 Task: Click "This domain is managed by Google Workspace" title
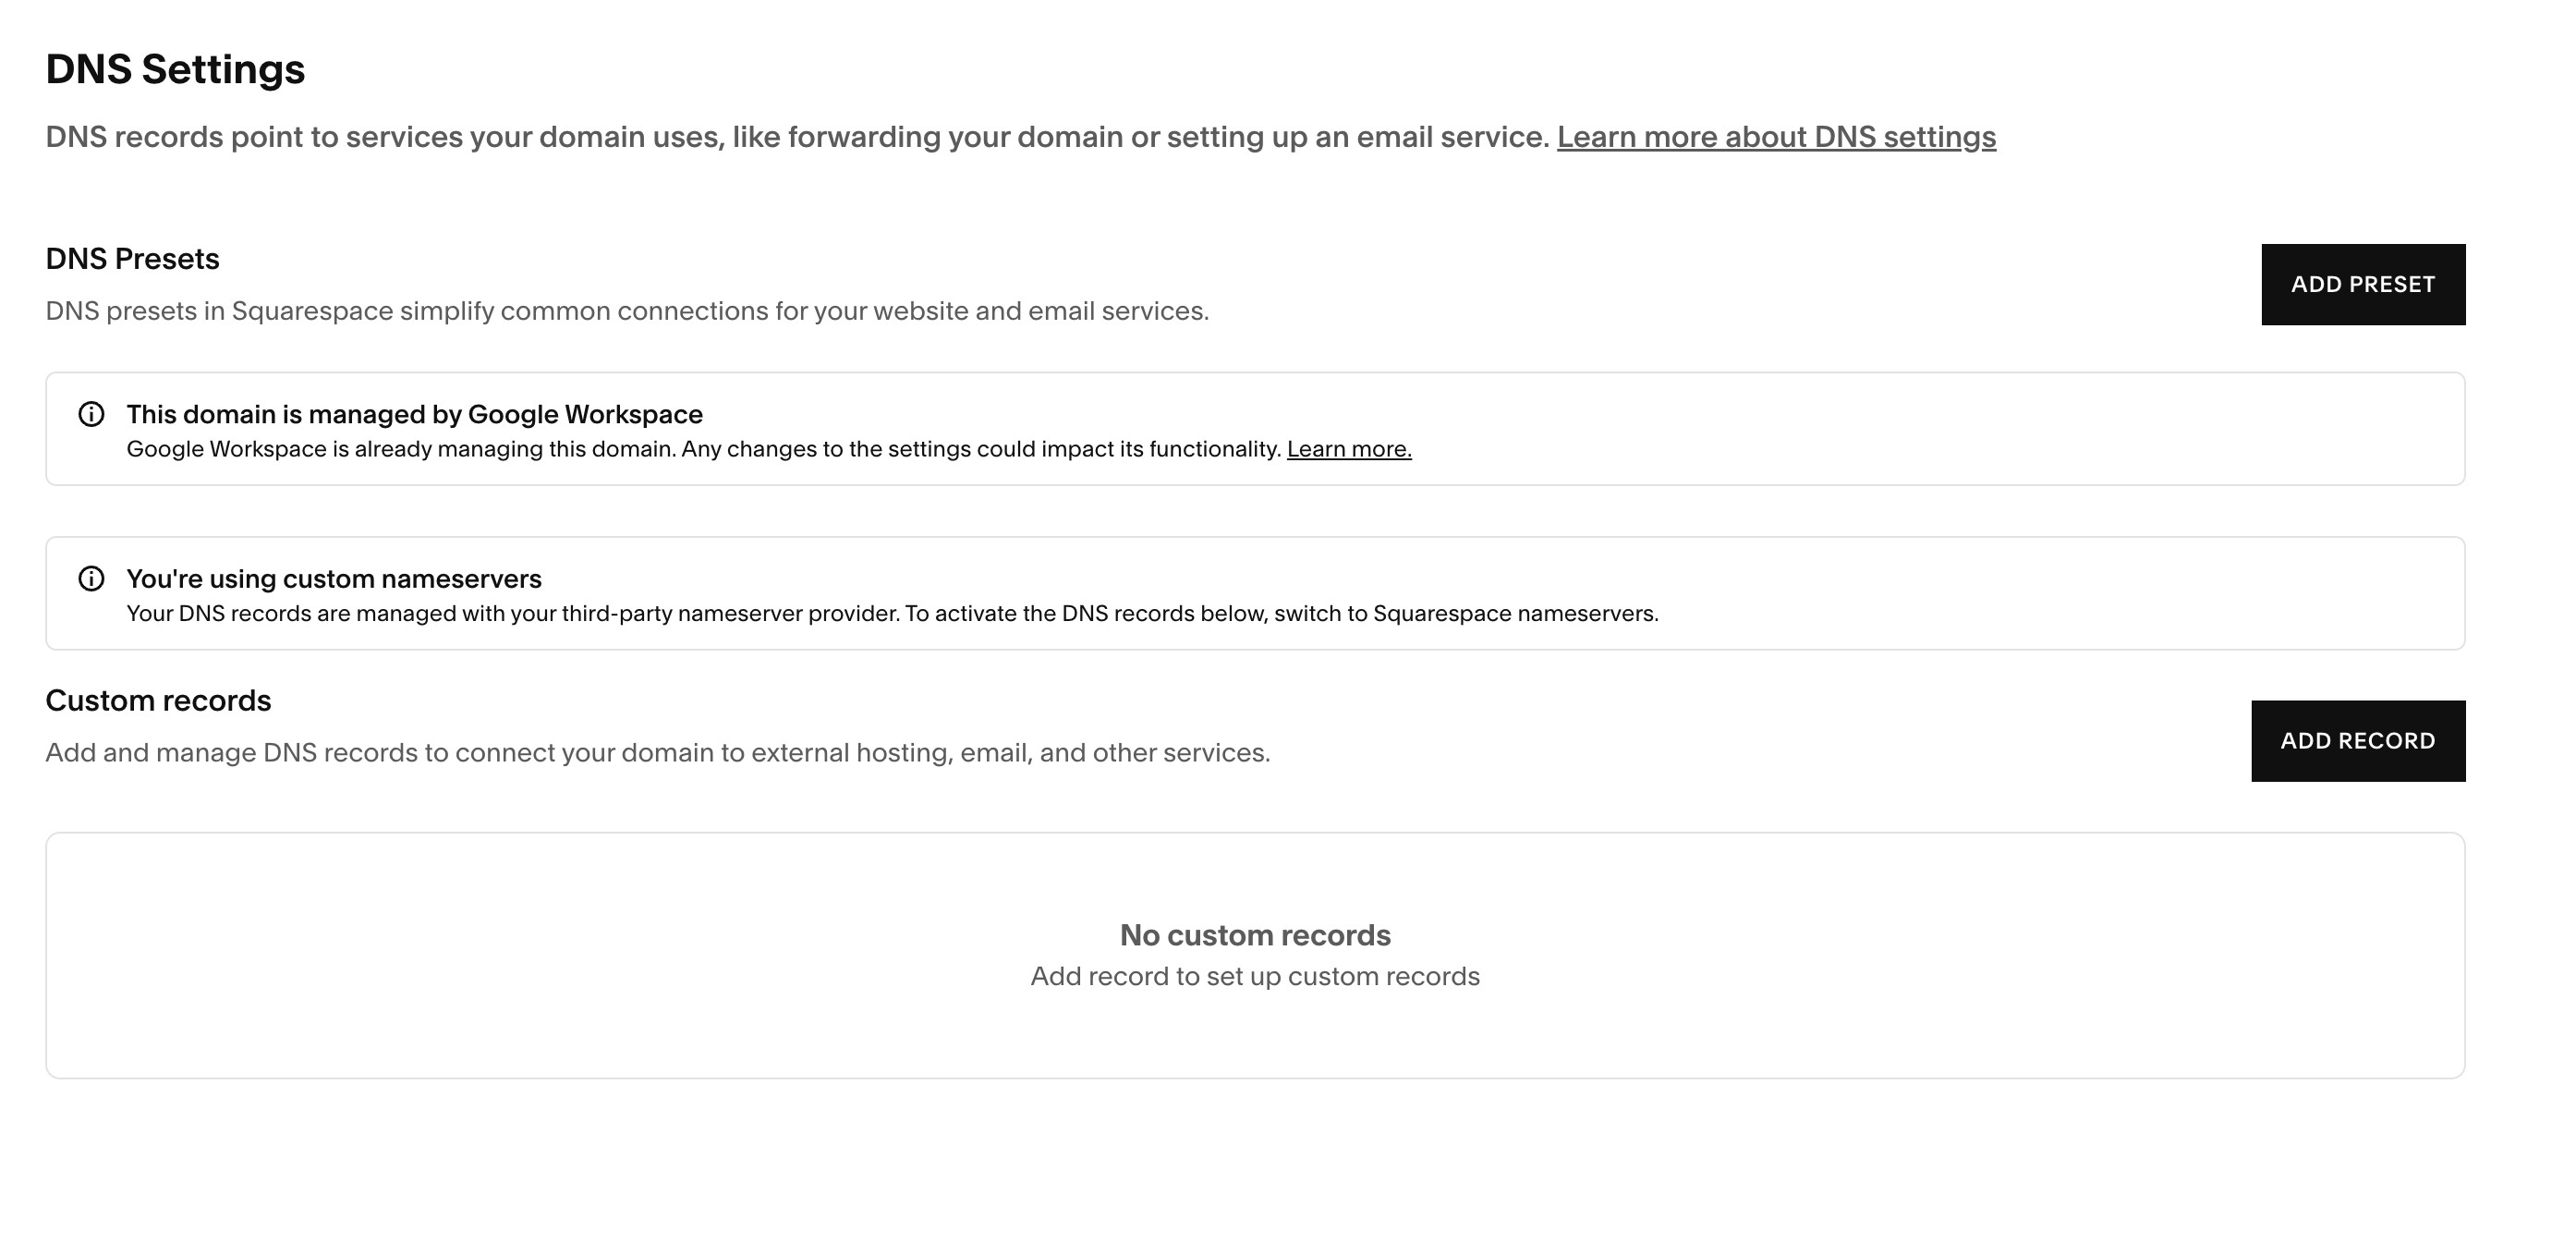click(x=414, y=414)
